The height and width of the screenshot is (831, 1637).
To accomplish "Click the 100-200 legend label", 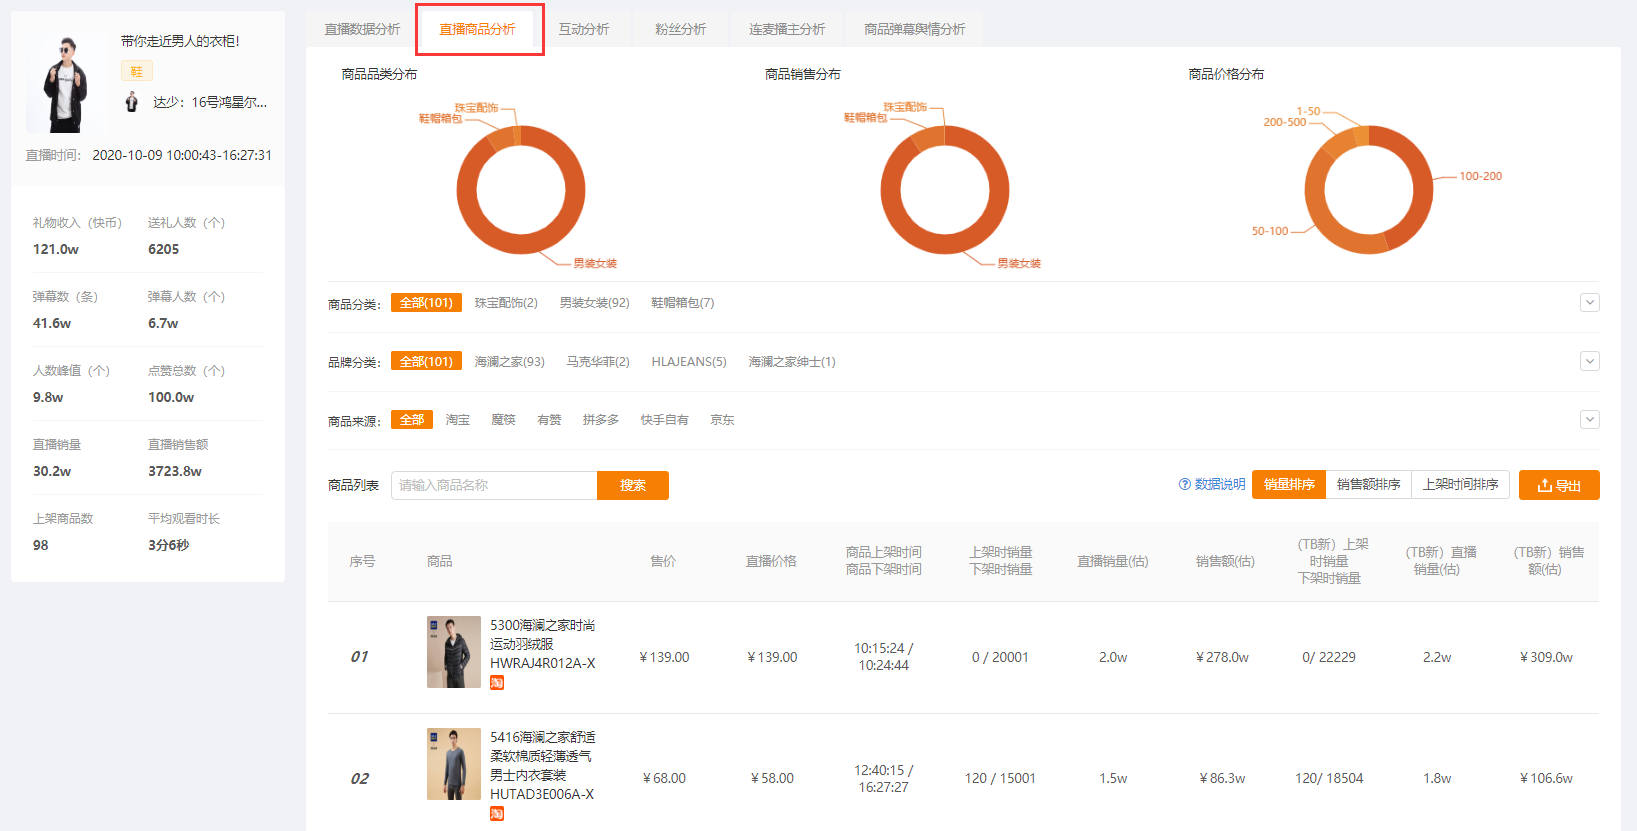I will pos(1480,176).
